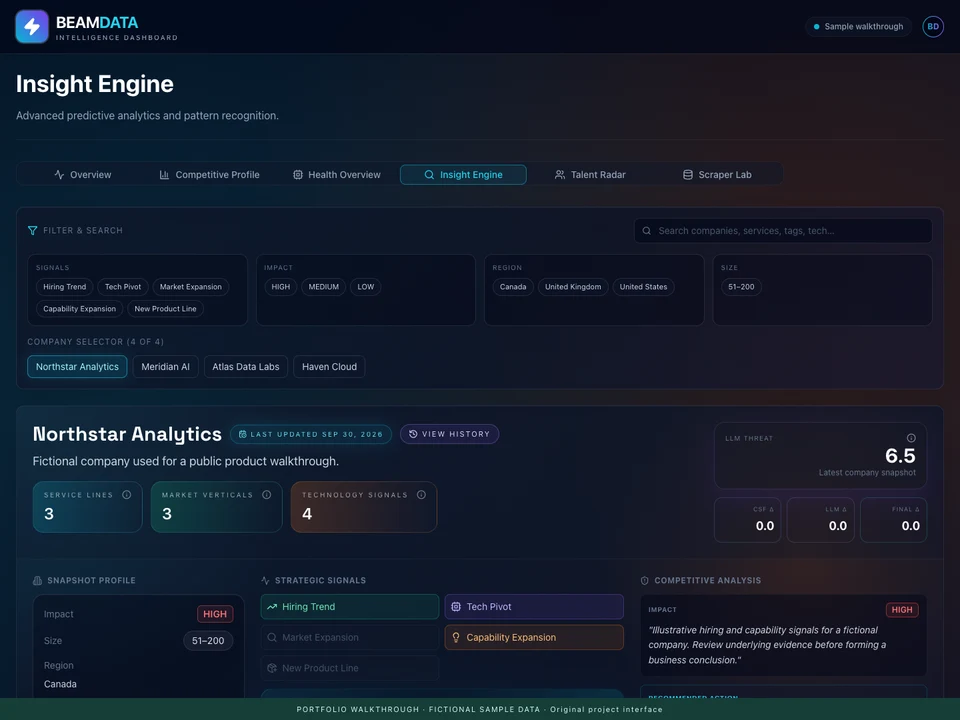This screenshot has width=960, height=720.
Task: Click the BeamData lightning bolt logo
Action: [32, 26]
